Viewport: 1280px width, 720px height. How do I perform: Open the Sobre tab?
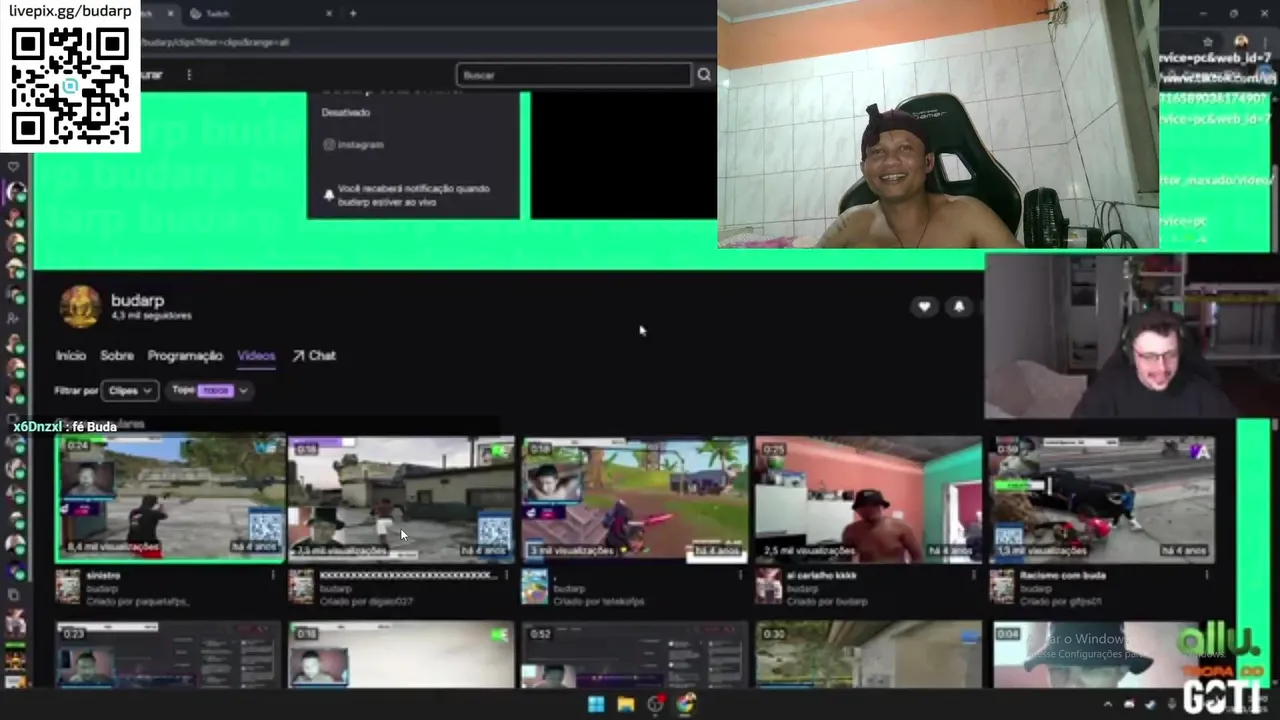pos(117,356)
